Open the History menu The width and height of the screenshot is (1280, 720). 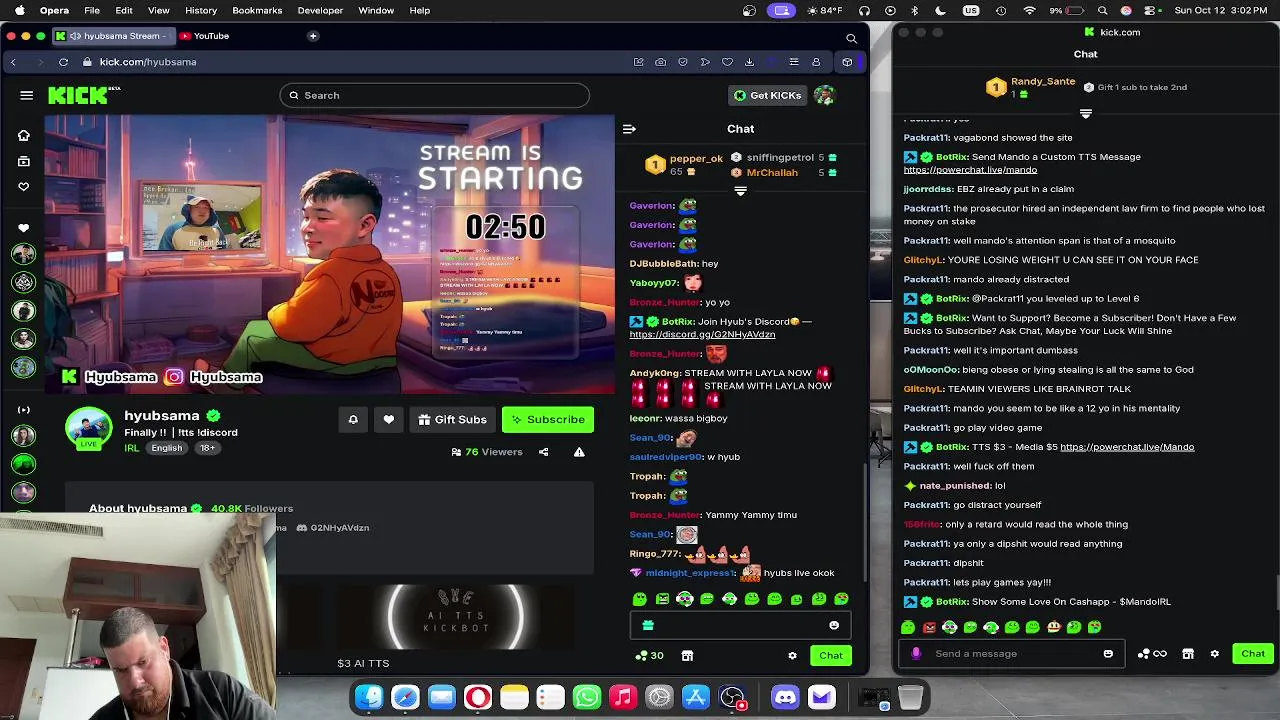(201, 10)
